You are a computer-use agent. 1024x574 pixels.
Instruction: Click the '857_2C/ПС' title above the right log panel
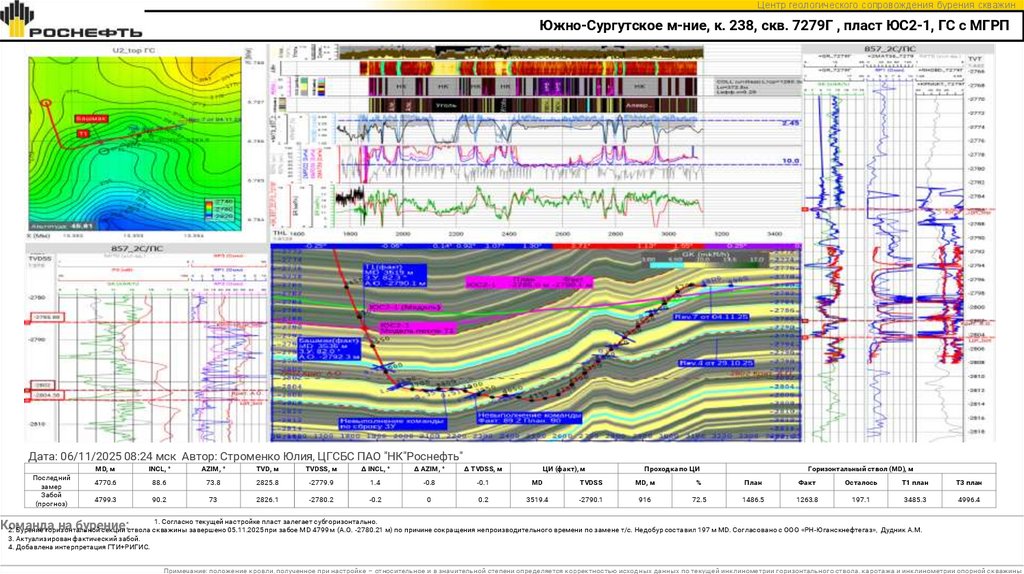(x=889, y=49)
